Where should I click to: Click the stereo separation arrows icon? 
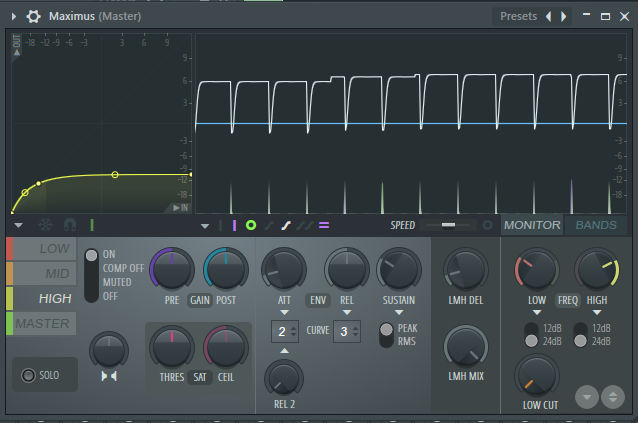coord(109,376)
